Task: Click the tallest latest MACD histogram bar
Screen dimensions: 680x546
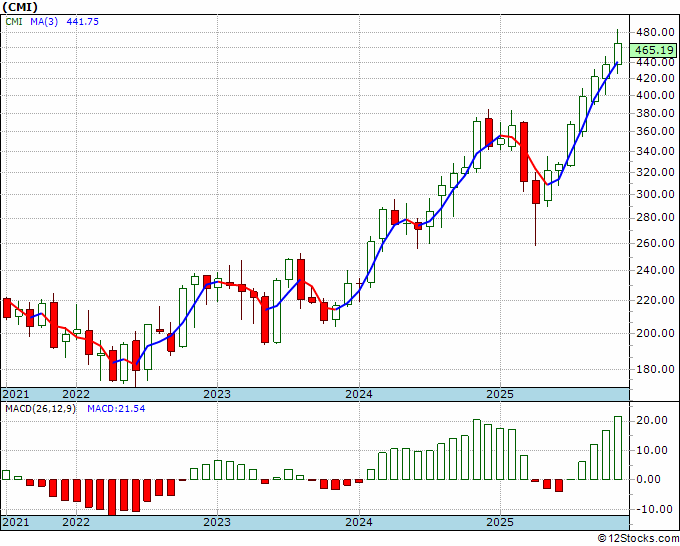Action: (618, 448)
